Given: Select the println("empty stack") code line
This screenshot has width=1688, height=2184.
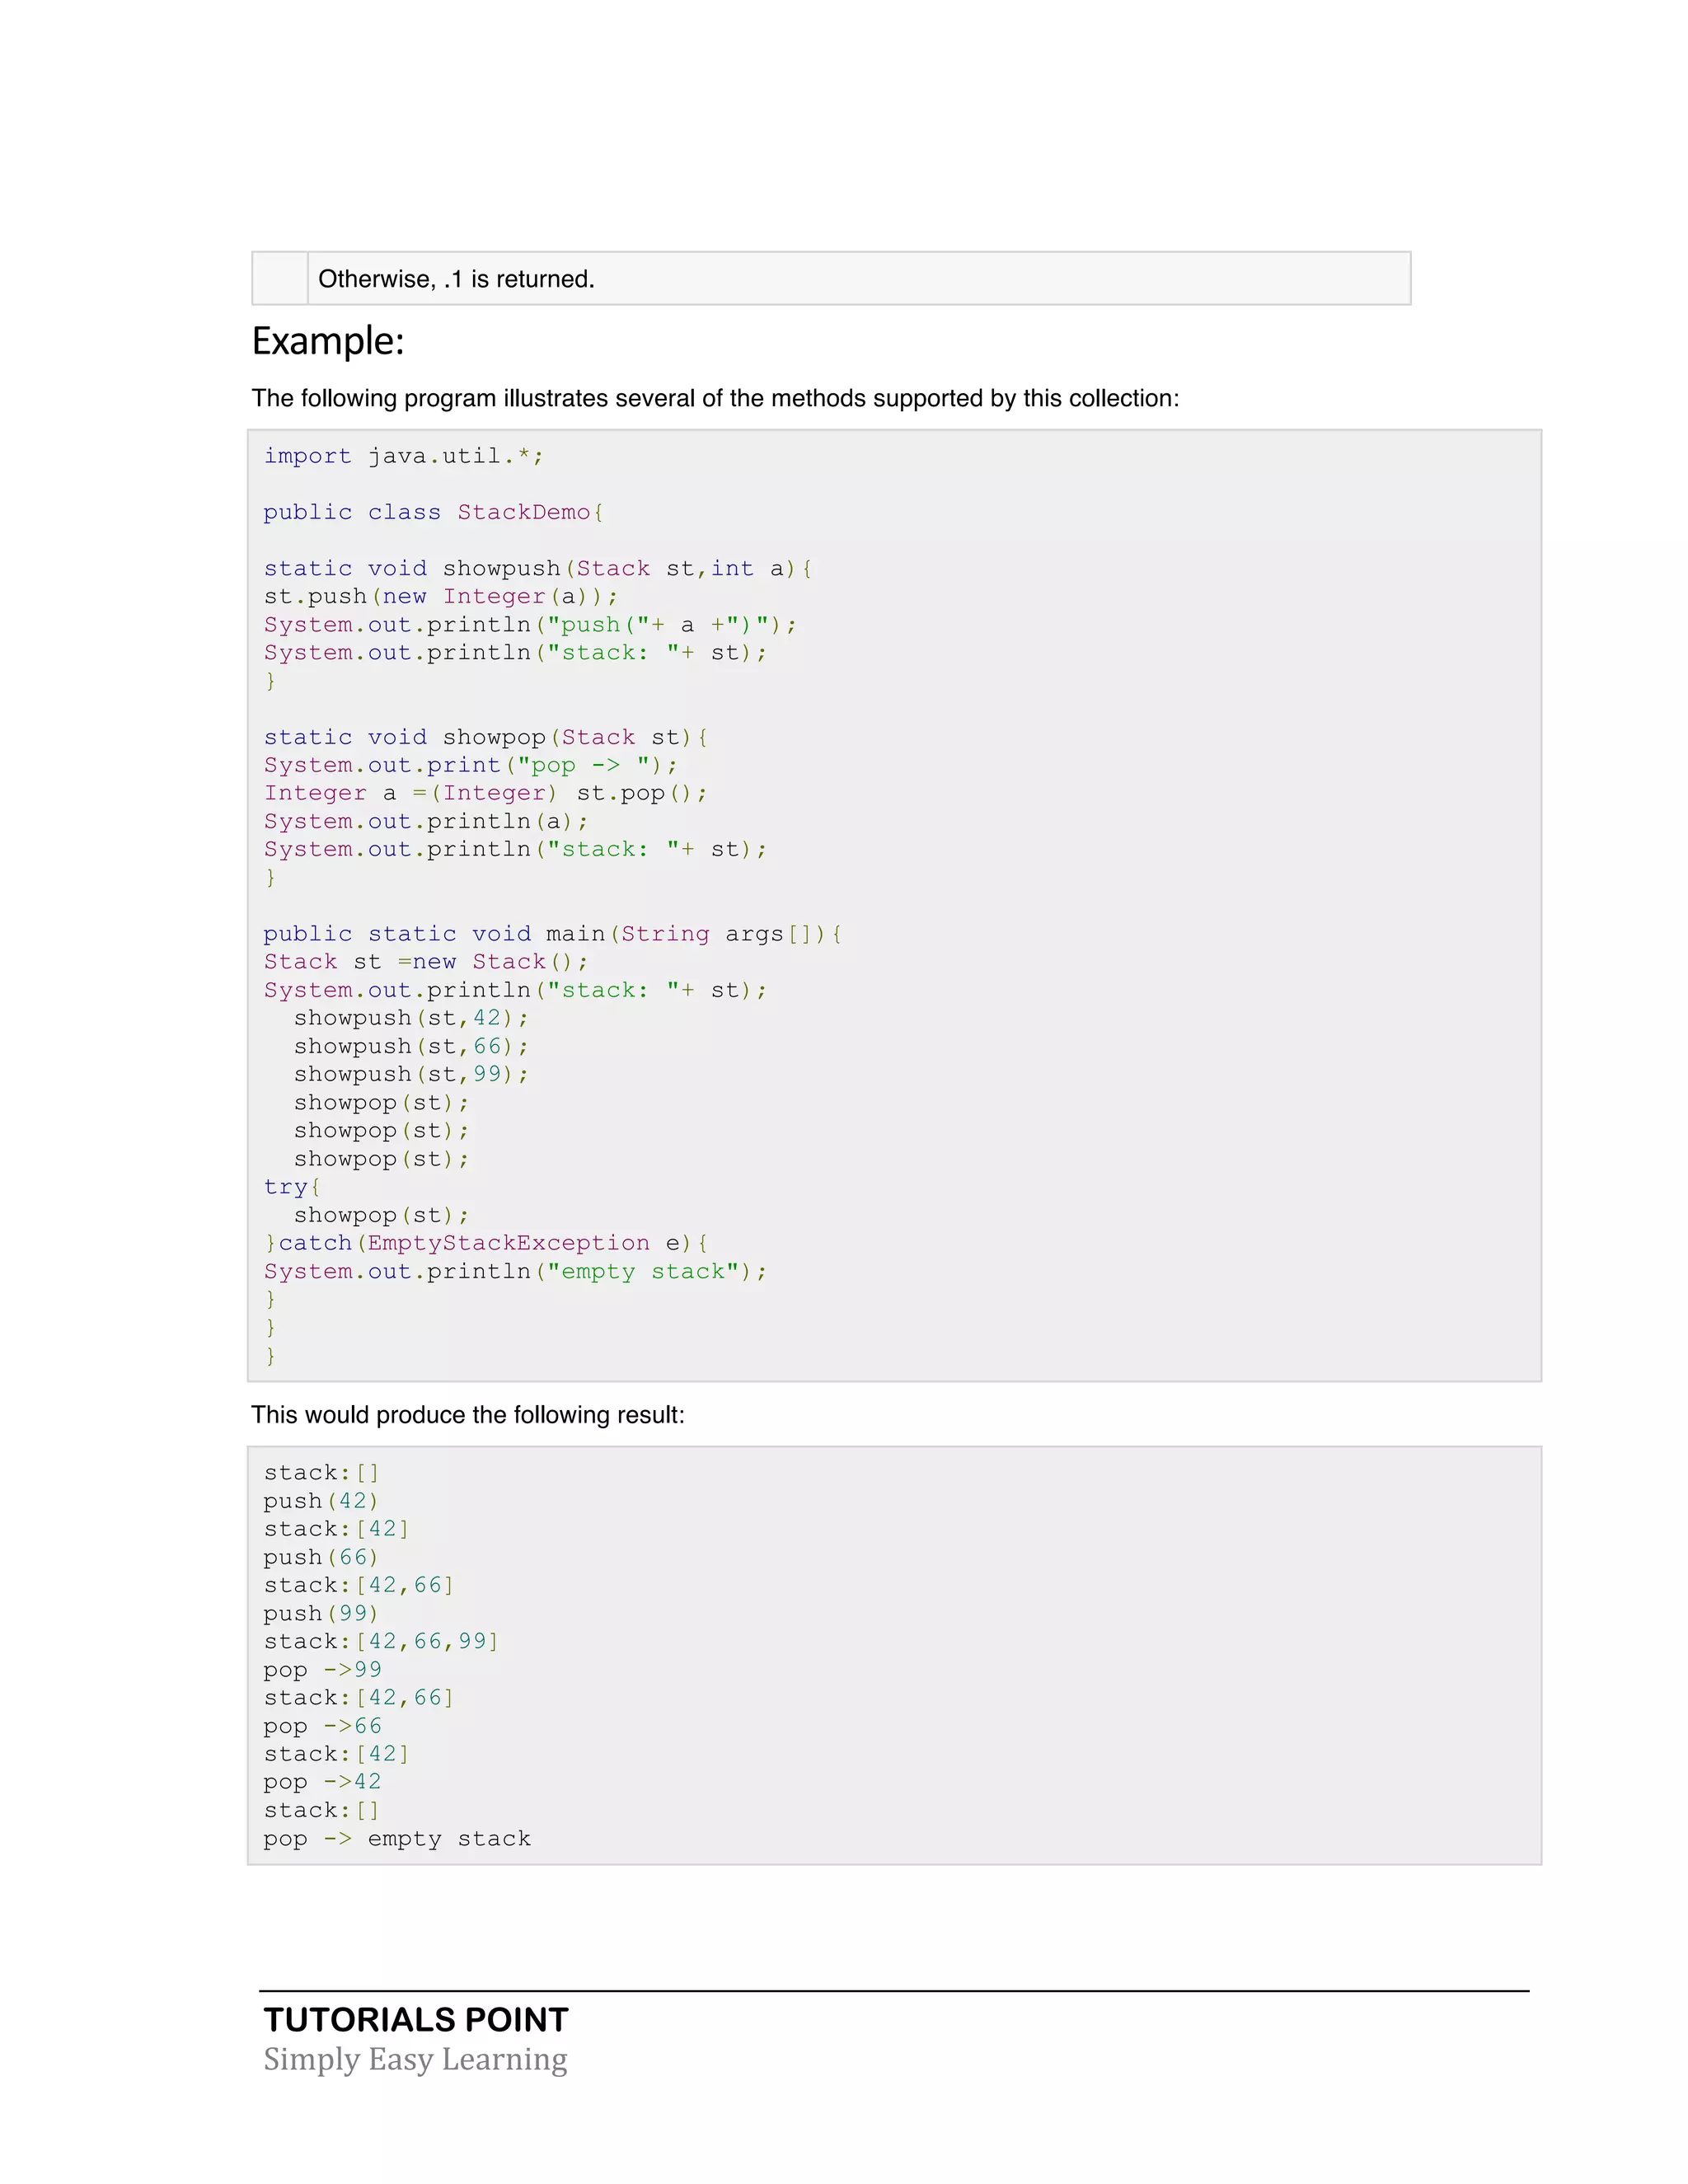Looking at the screenshot, I should pyautogui.click(x=515, y=1271).
